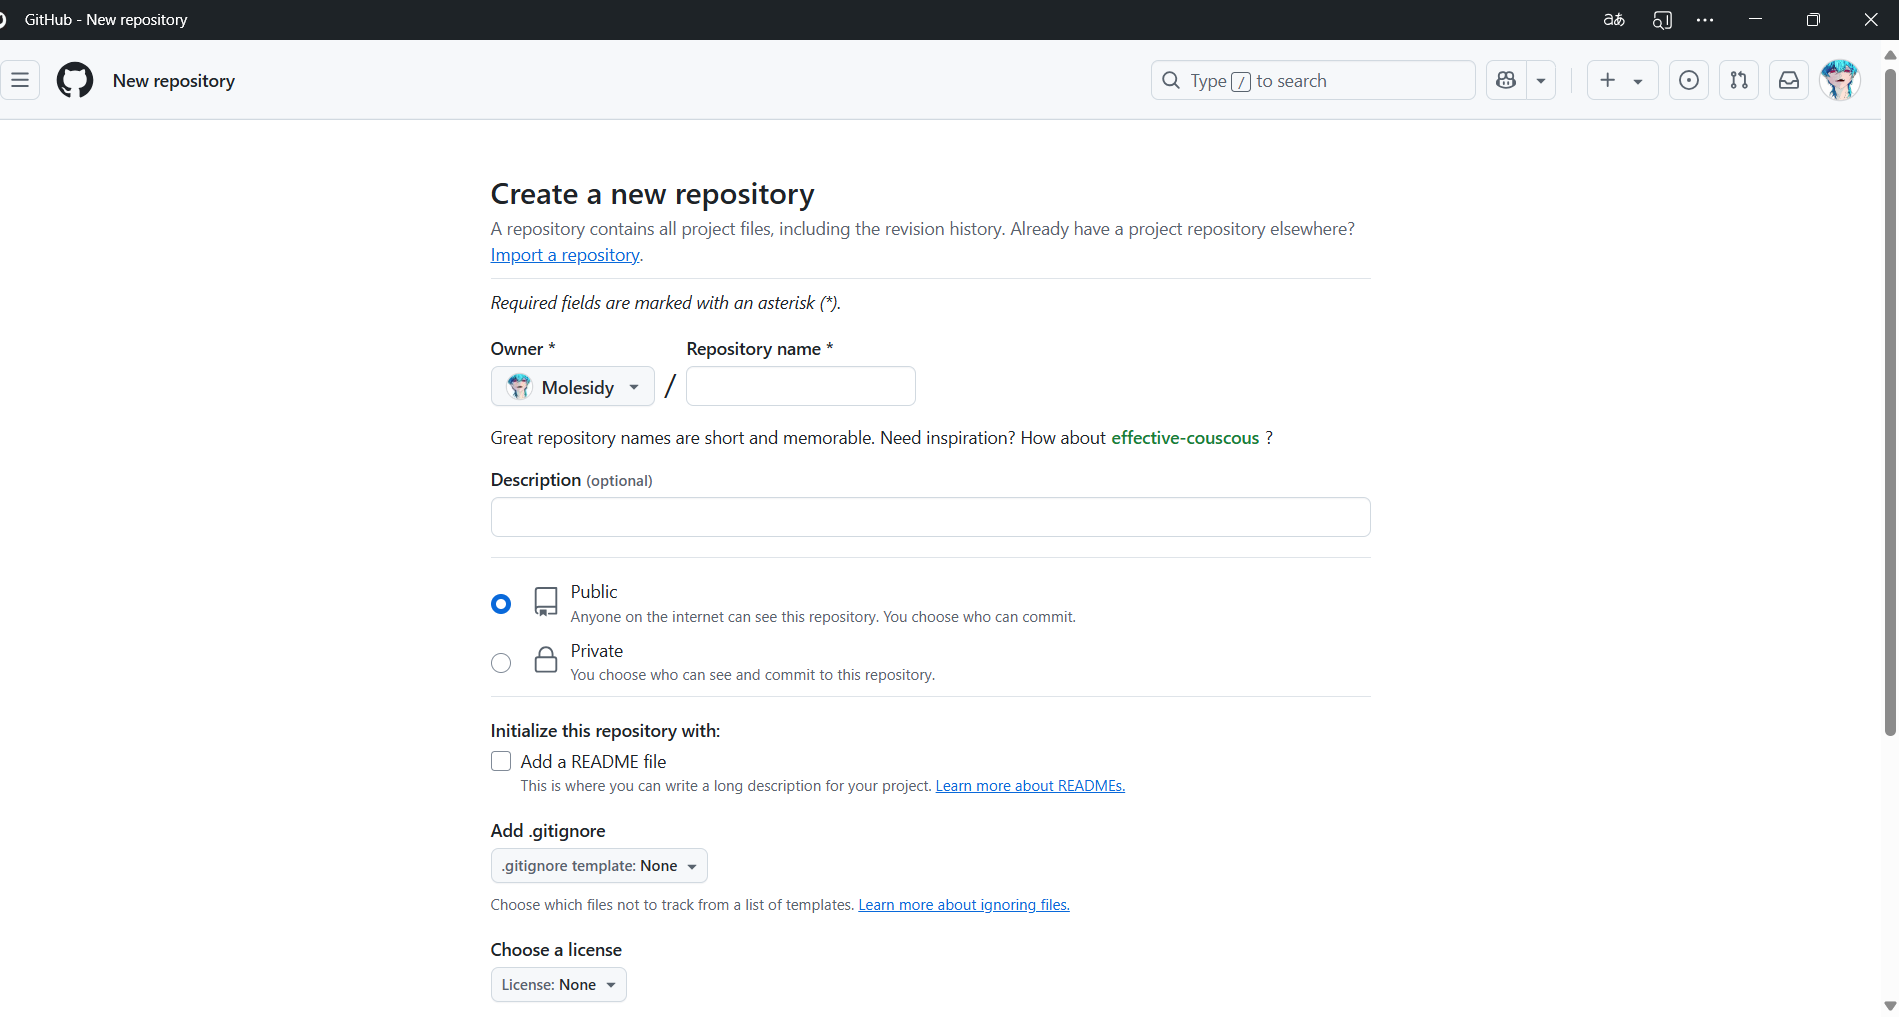This screenshot has height=1017, width=1899.
Task: Open the hamburger navigation menu
Action: pos(20,80)
